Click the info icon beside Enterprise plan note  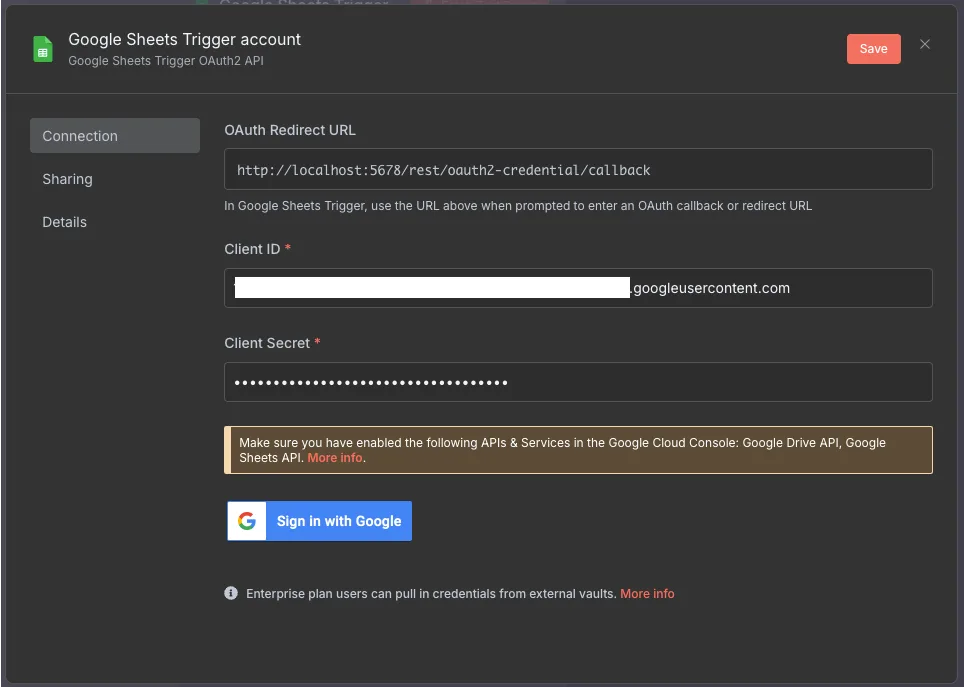[x=231, y=593]
